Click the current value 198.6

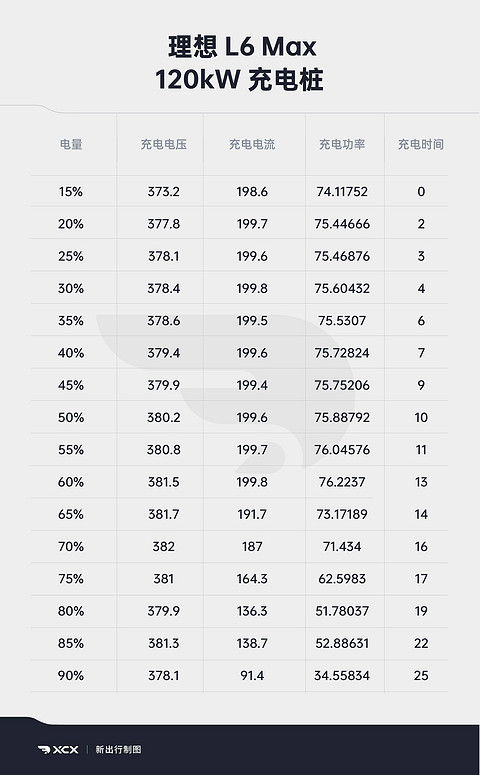click(x=252, y=191)
